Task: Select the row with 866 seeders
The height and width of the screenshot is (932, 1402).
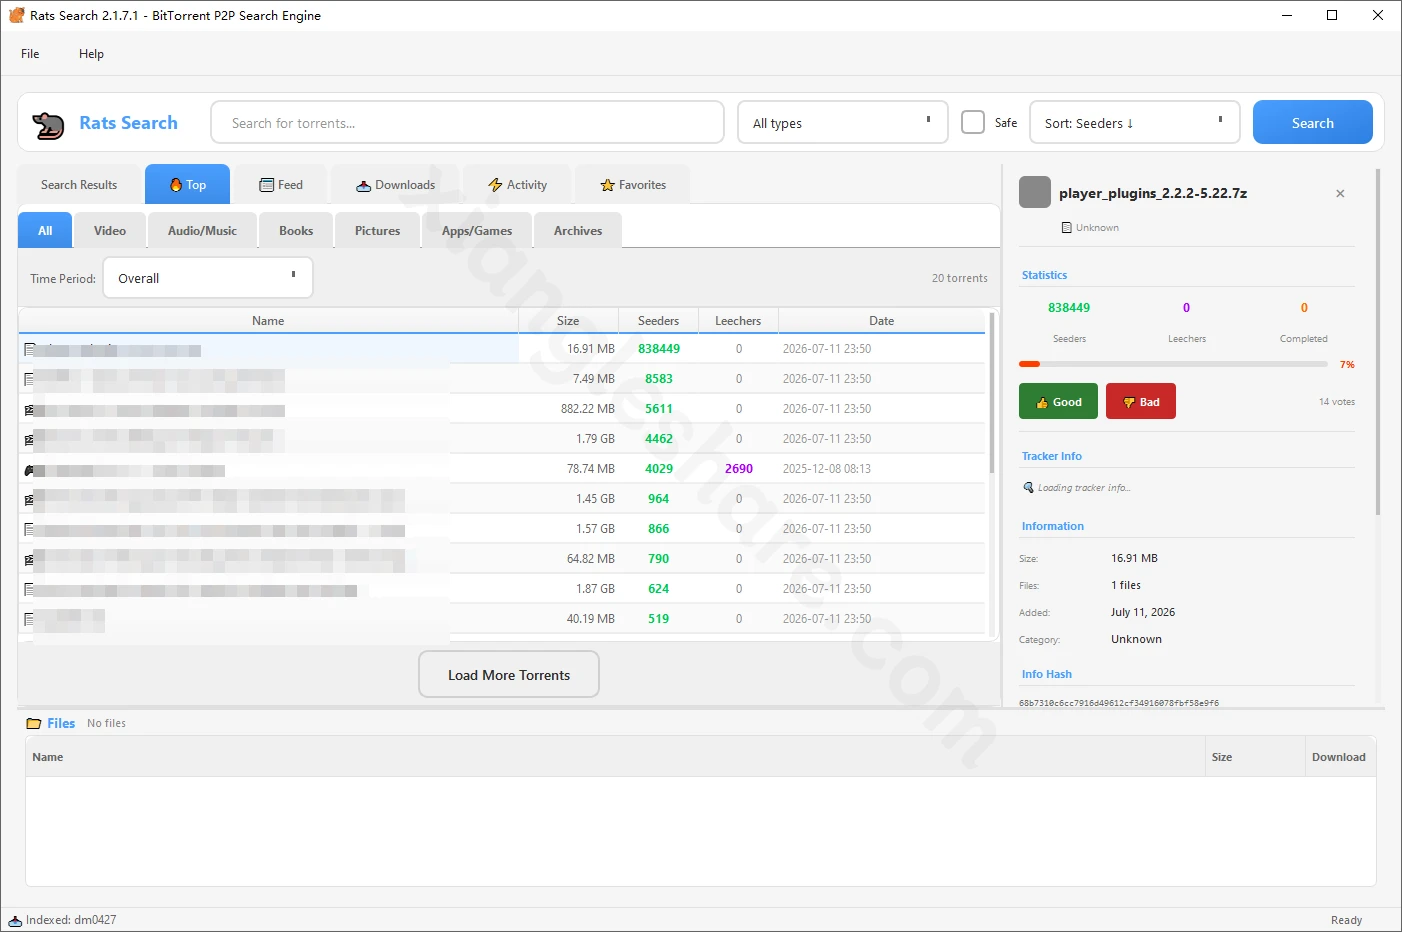Action: pyautogui.click(x=502, y=529)
